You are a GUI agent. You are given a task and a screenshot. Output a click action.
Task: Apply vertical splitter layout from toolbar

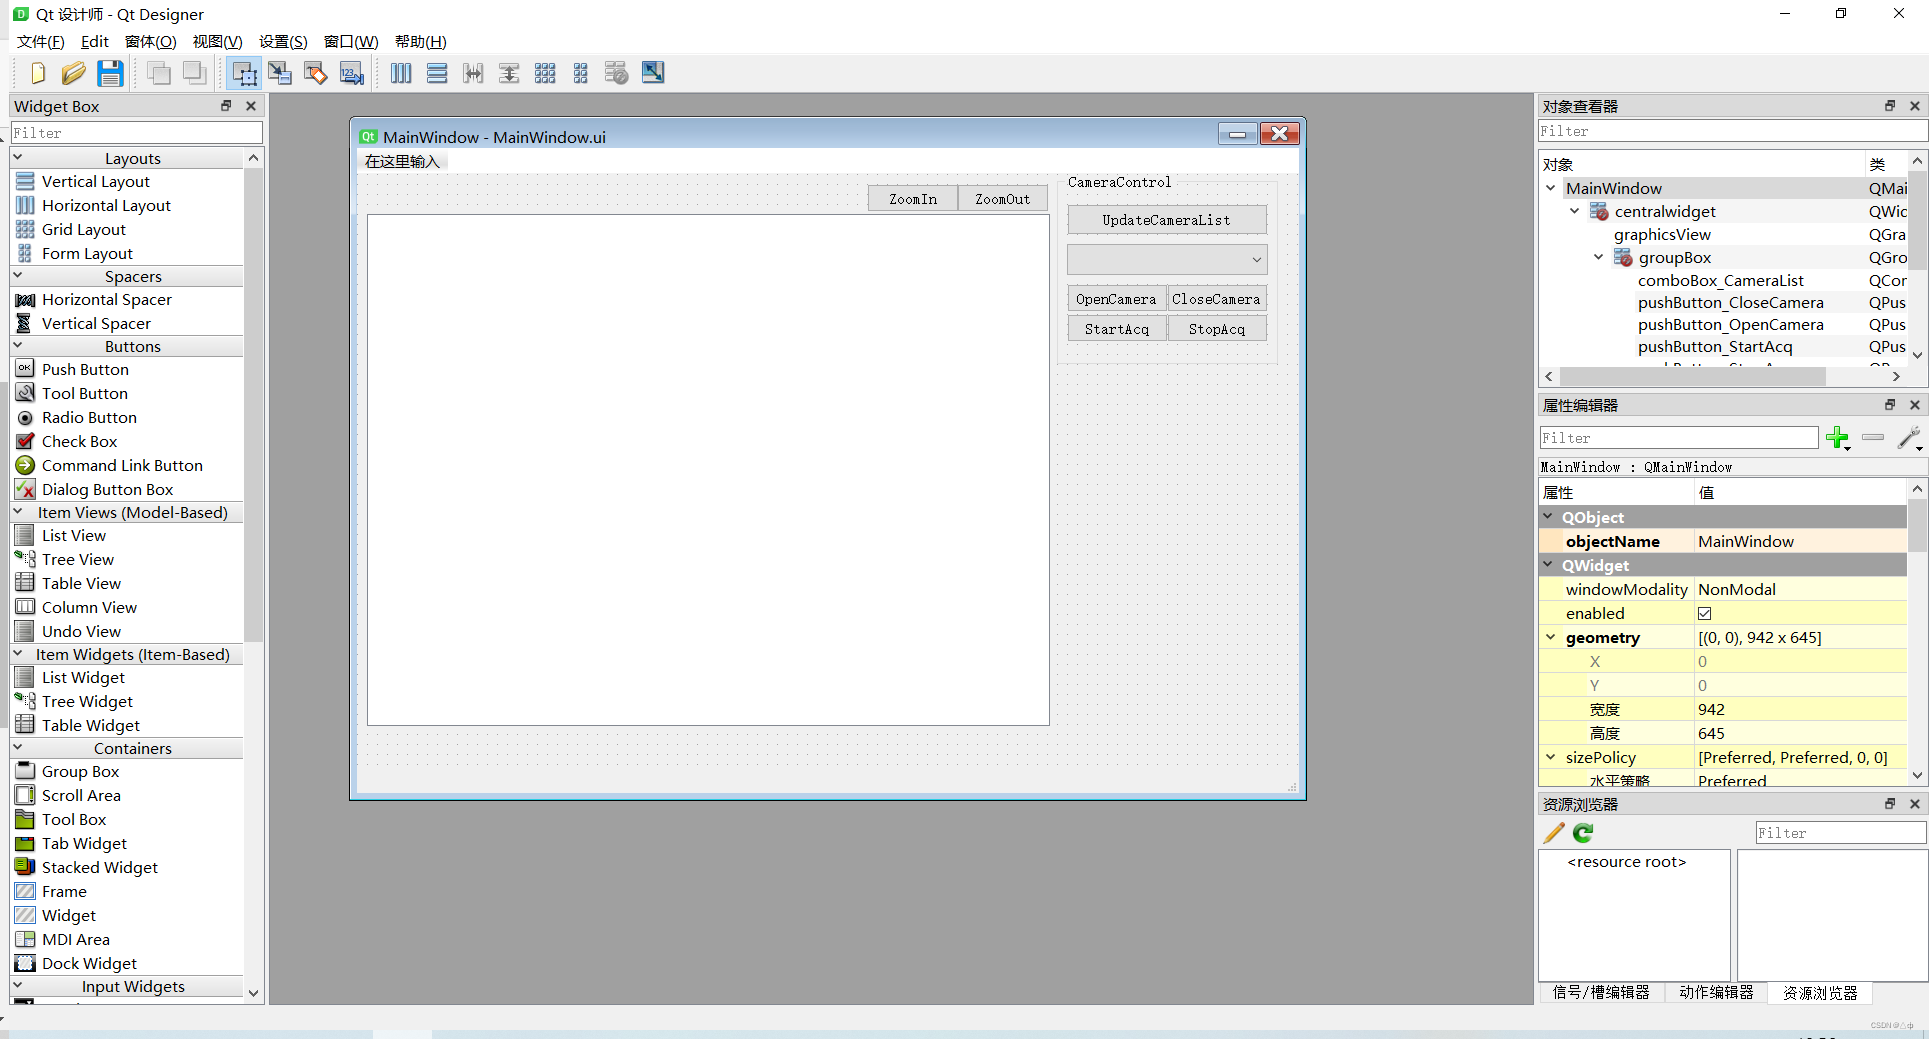click(x=509, y=73)
